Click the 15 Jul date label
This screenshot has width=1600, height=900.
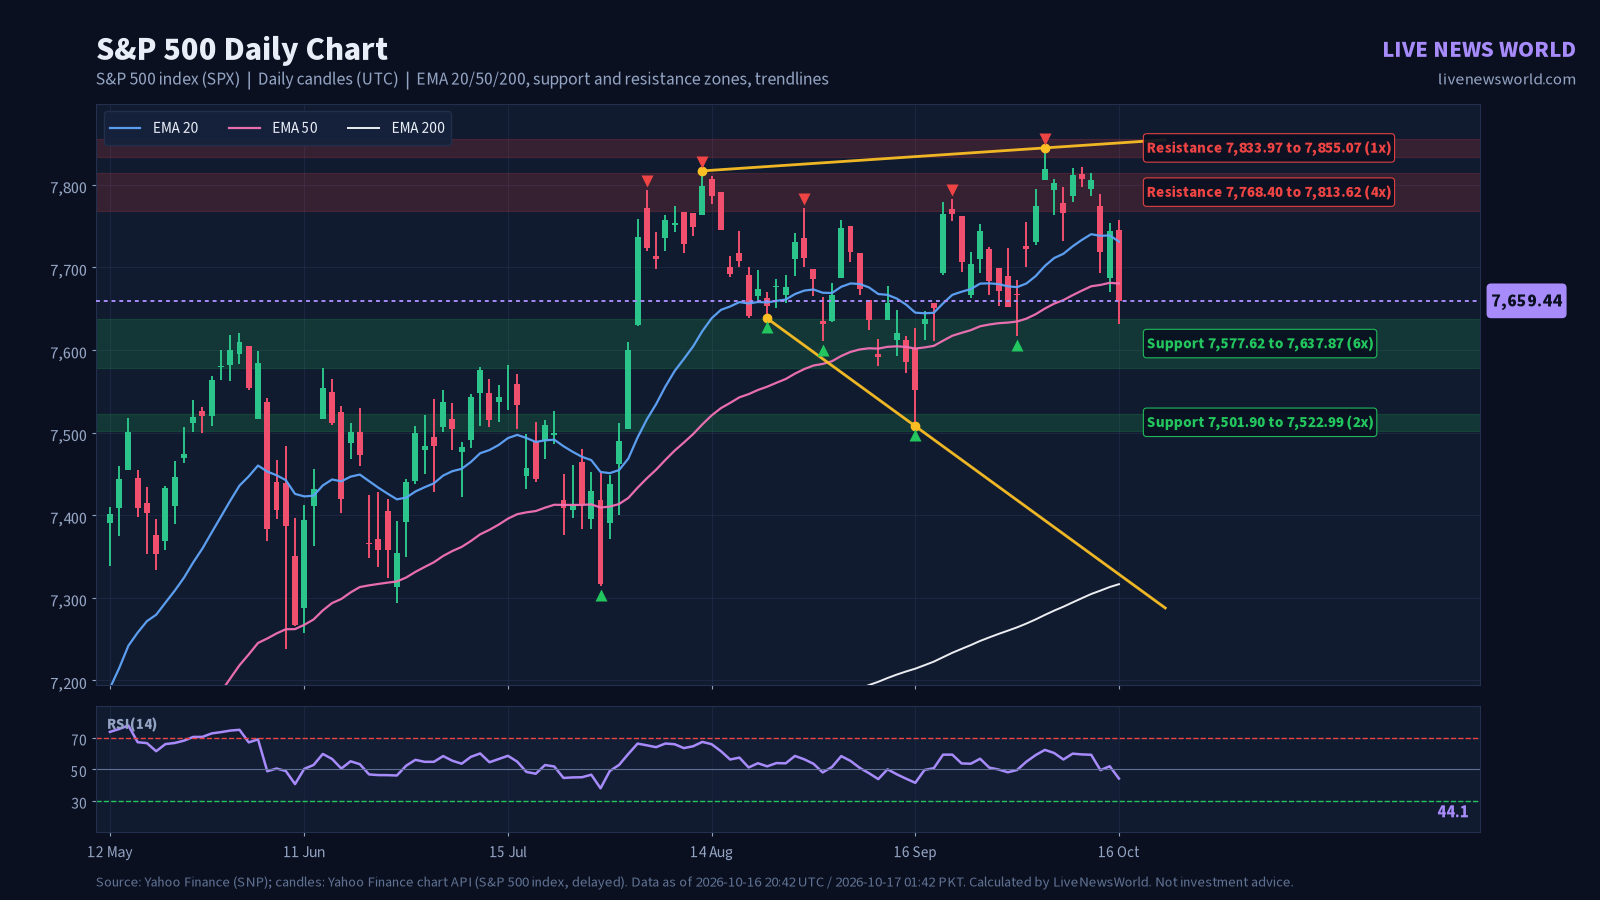click(508, 852)
